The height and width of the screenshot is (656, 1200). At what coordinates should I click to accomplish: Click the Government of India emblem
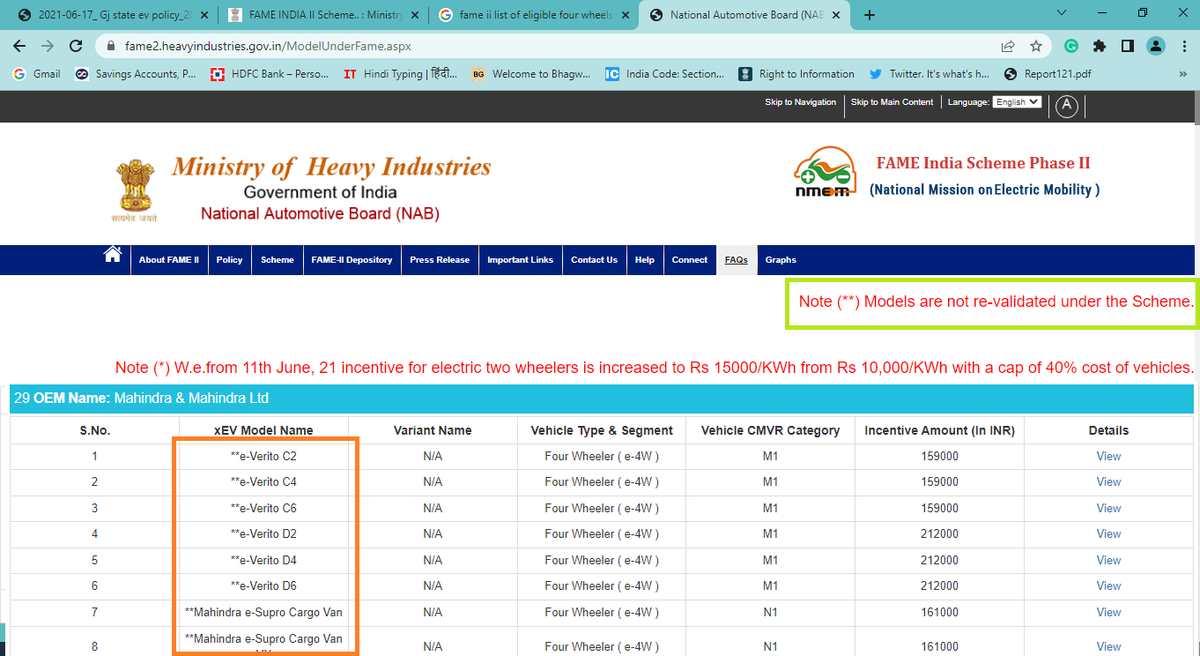(134, 189)
